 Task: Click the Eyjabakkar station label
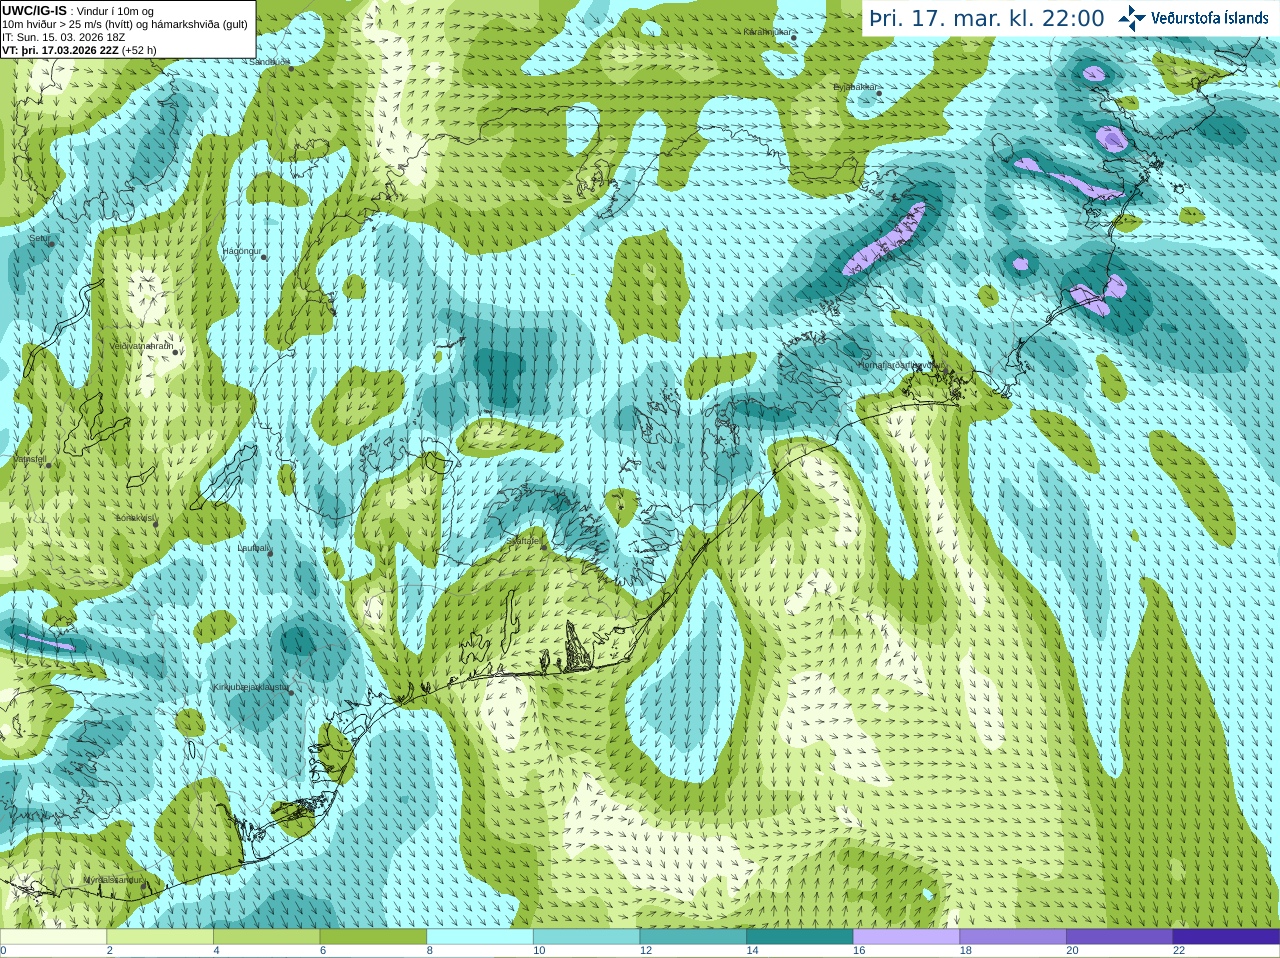coord(856,87)
